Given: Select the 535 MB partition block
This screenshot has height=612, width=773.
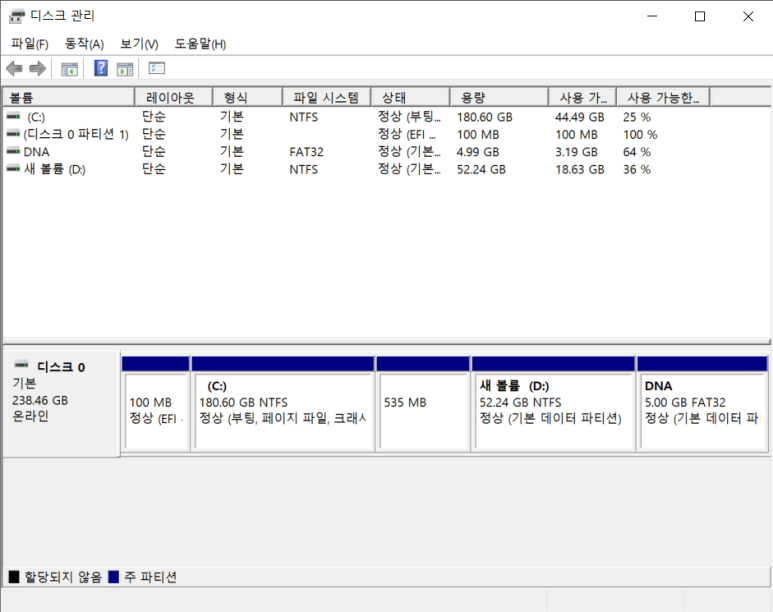Looking at the screenshot, I should (x=423, y=404).
